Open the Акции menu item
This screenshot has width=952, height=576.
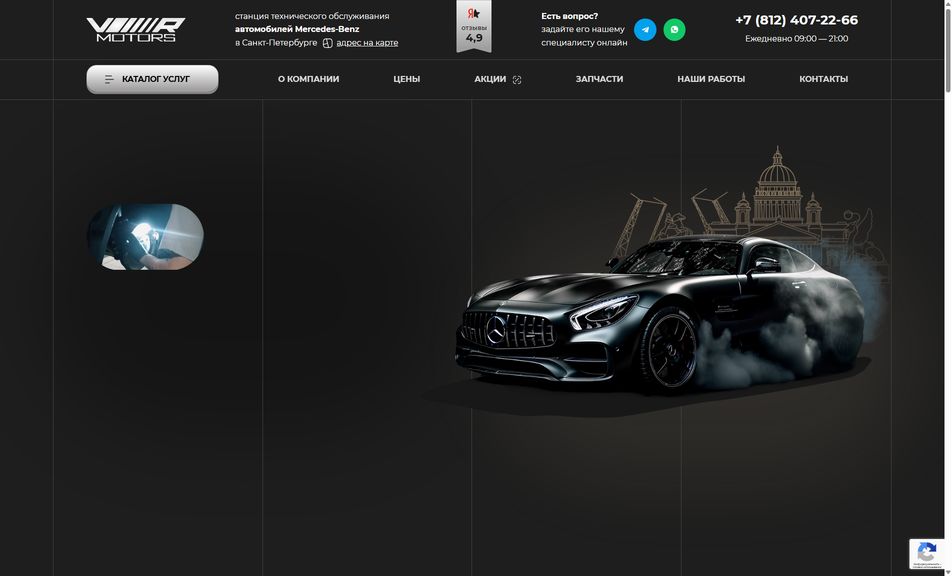pos(490,79)
